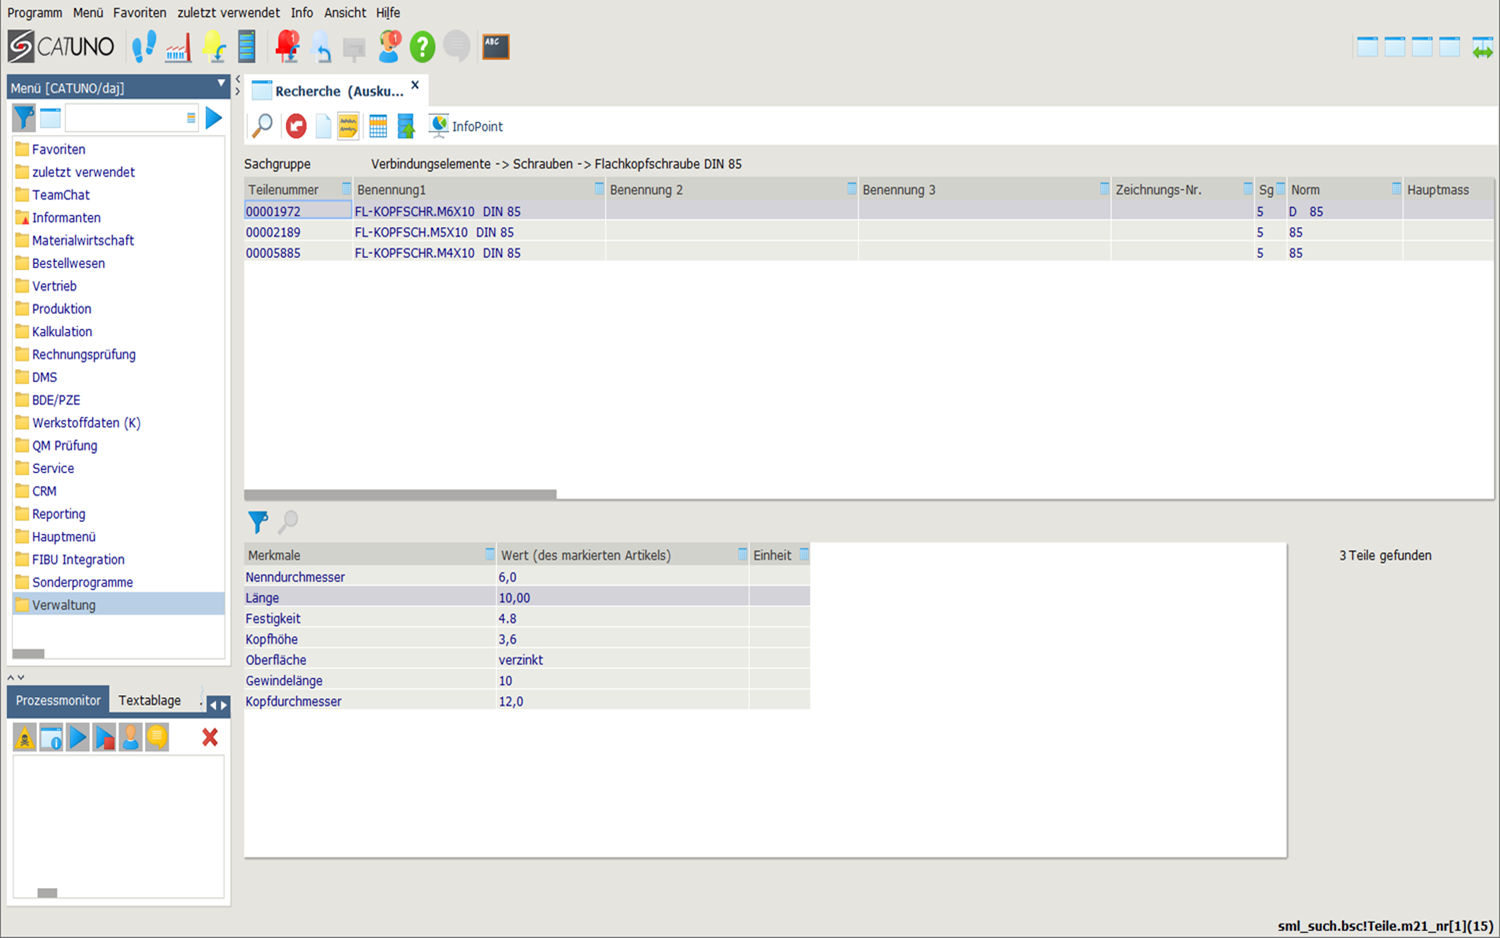Click the headset support agent icon

tap(389, 46)
